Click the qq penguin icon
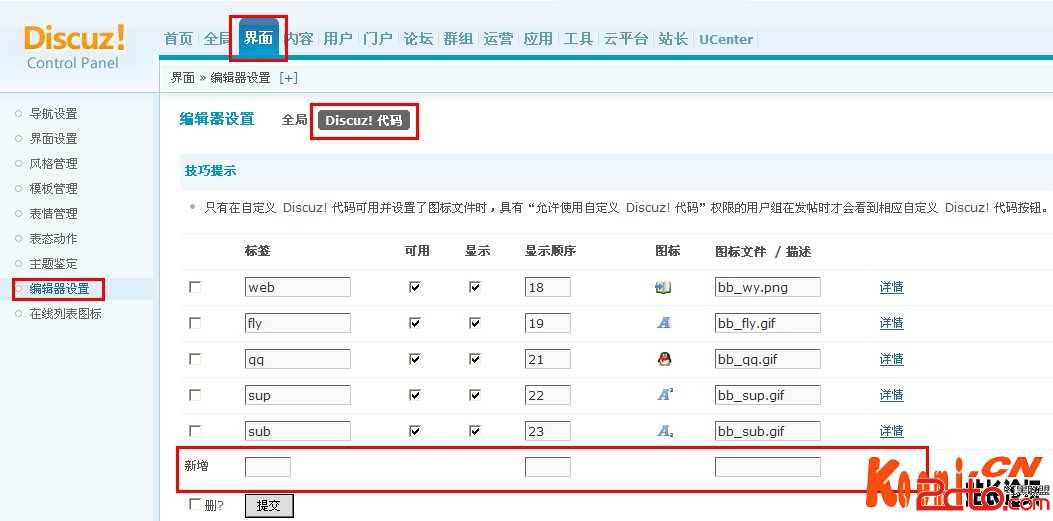Image resolution: width=1053 pixels, height=521 pixels. pyautogui.click(x=663, y=359)
